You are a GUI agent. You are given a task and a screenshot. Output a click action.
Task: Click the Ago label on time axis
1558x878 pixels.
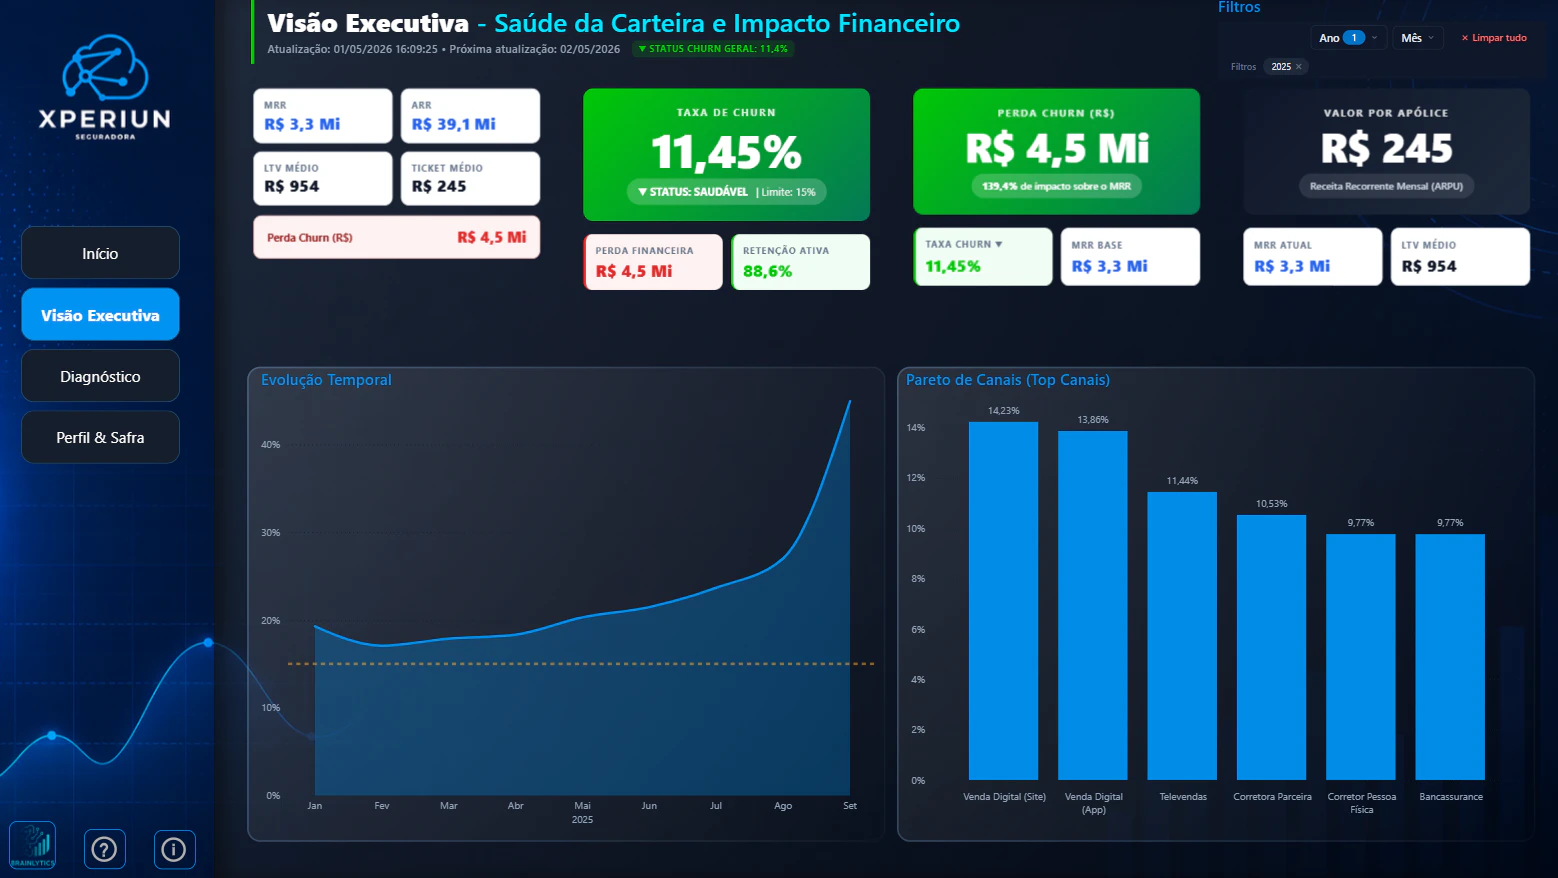(x=783, y=806)
